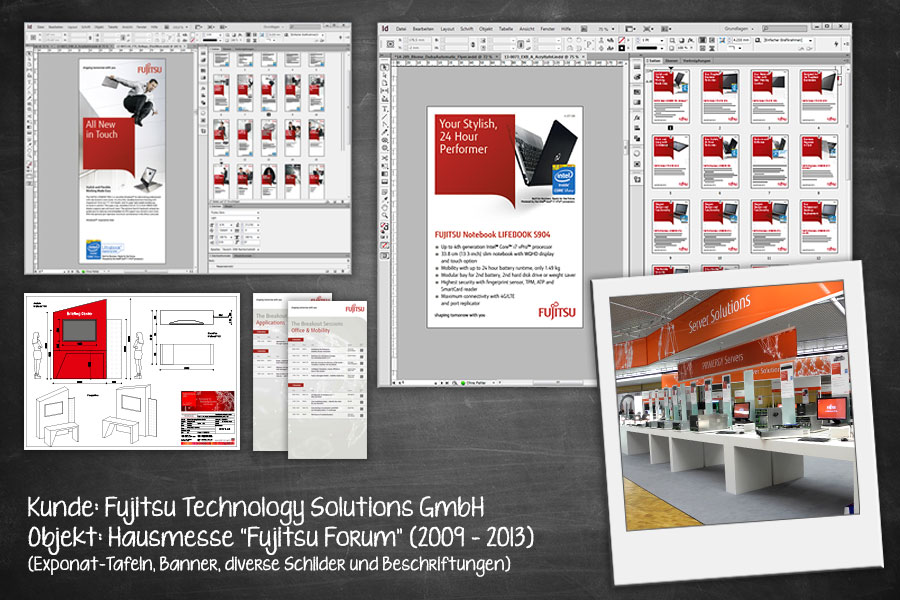Click the Quick Apply lightning icon in LIFEBOOK window
This screenshot has width=900, height=600.
836,44
